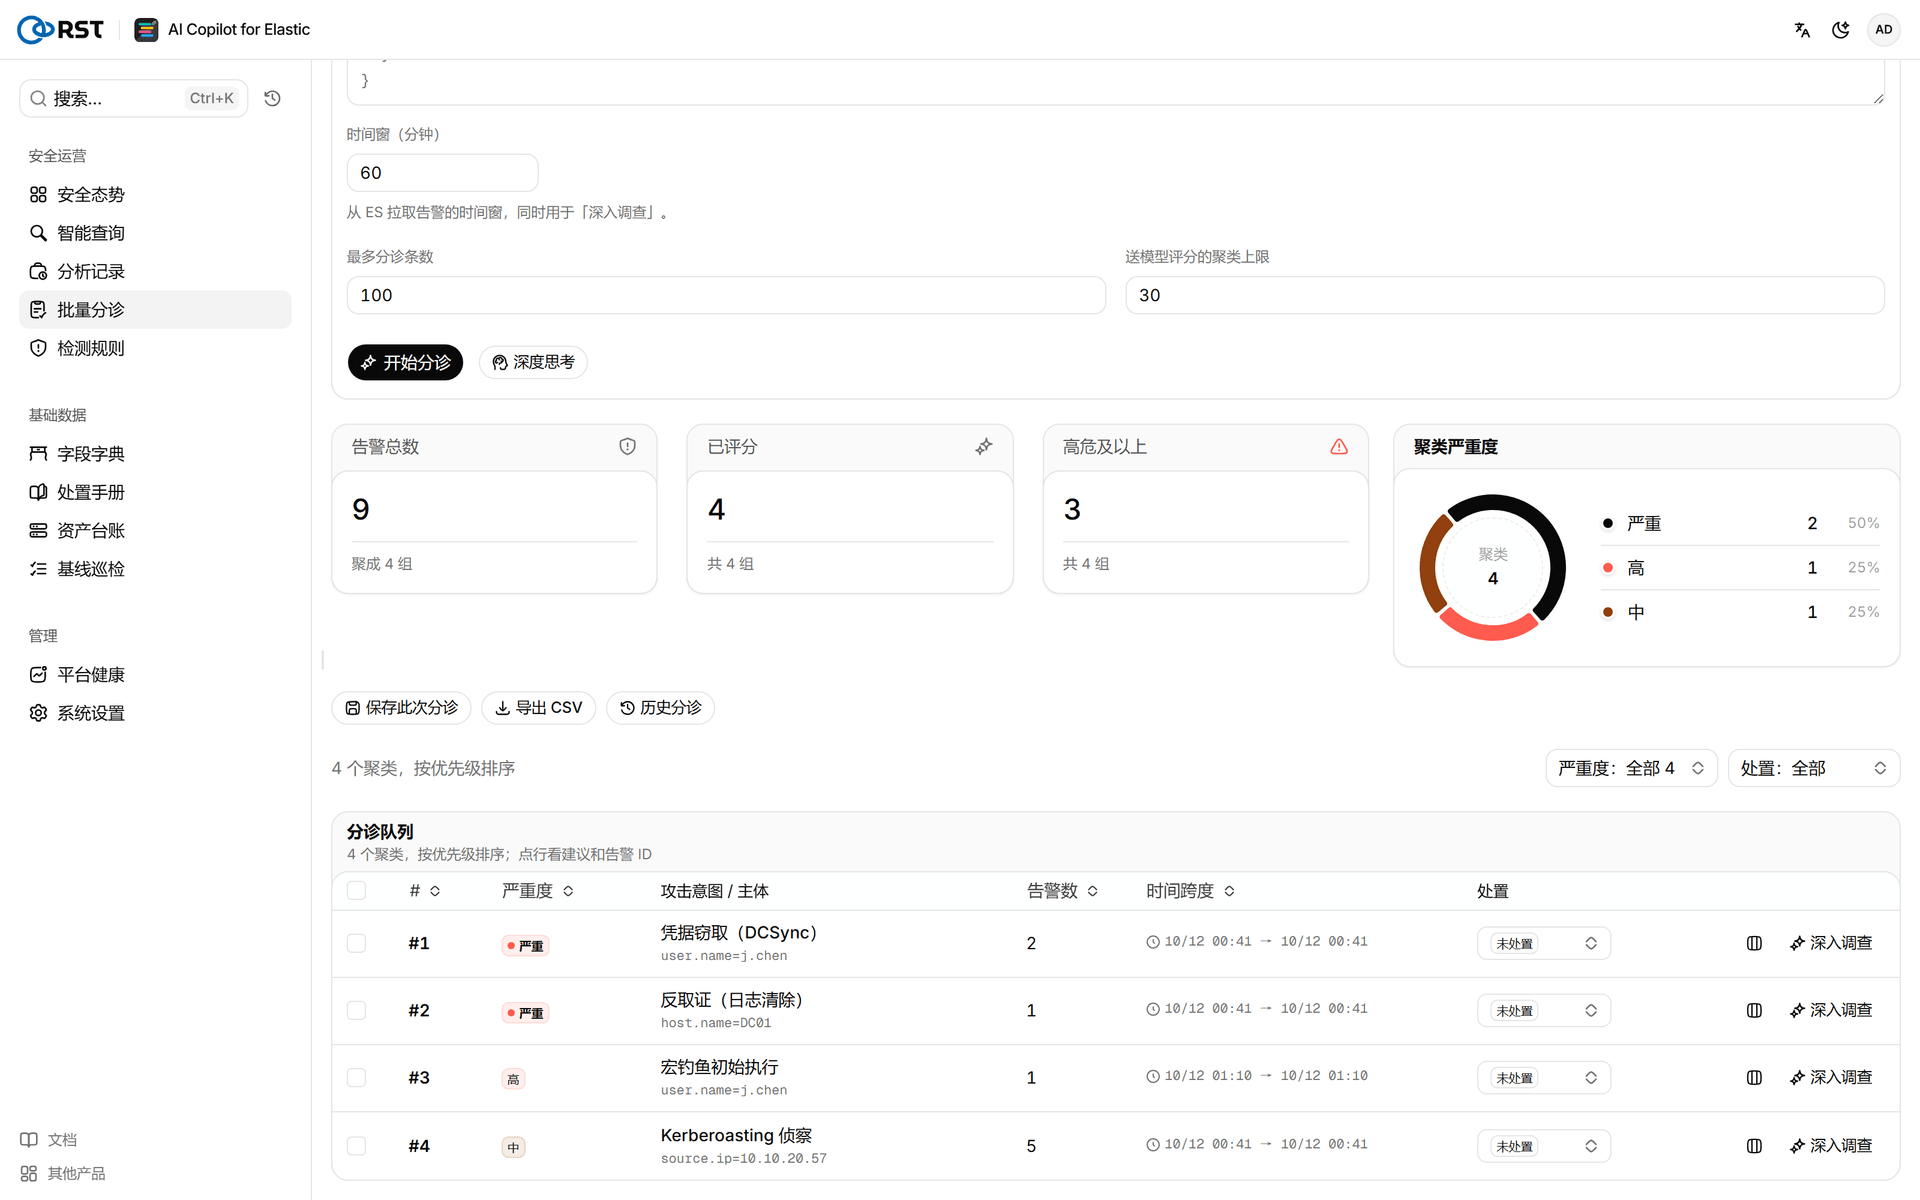Open 检测规则 in the sidebar
Viewport: 1920px width, 1200px height.
pos(155,348)
